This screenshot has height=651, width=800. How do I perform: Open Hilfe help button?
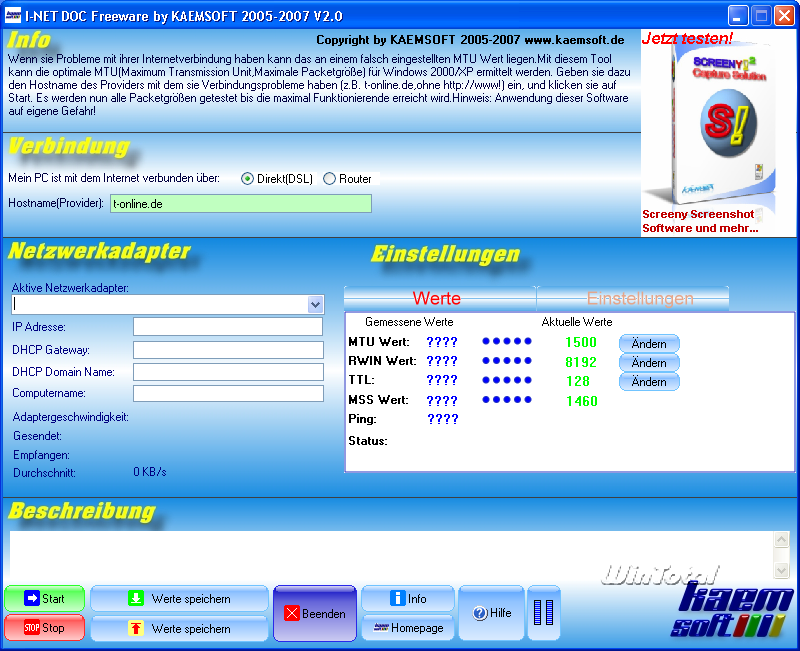(x=492, y=613)
